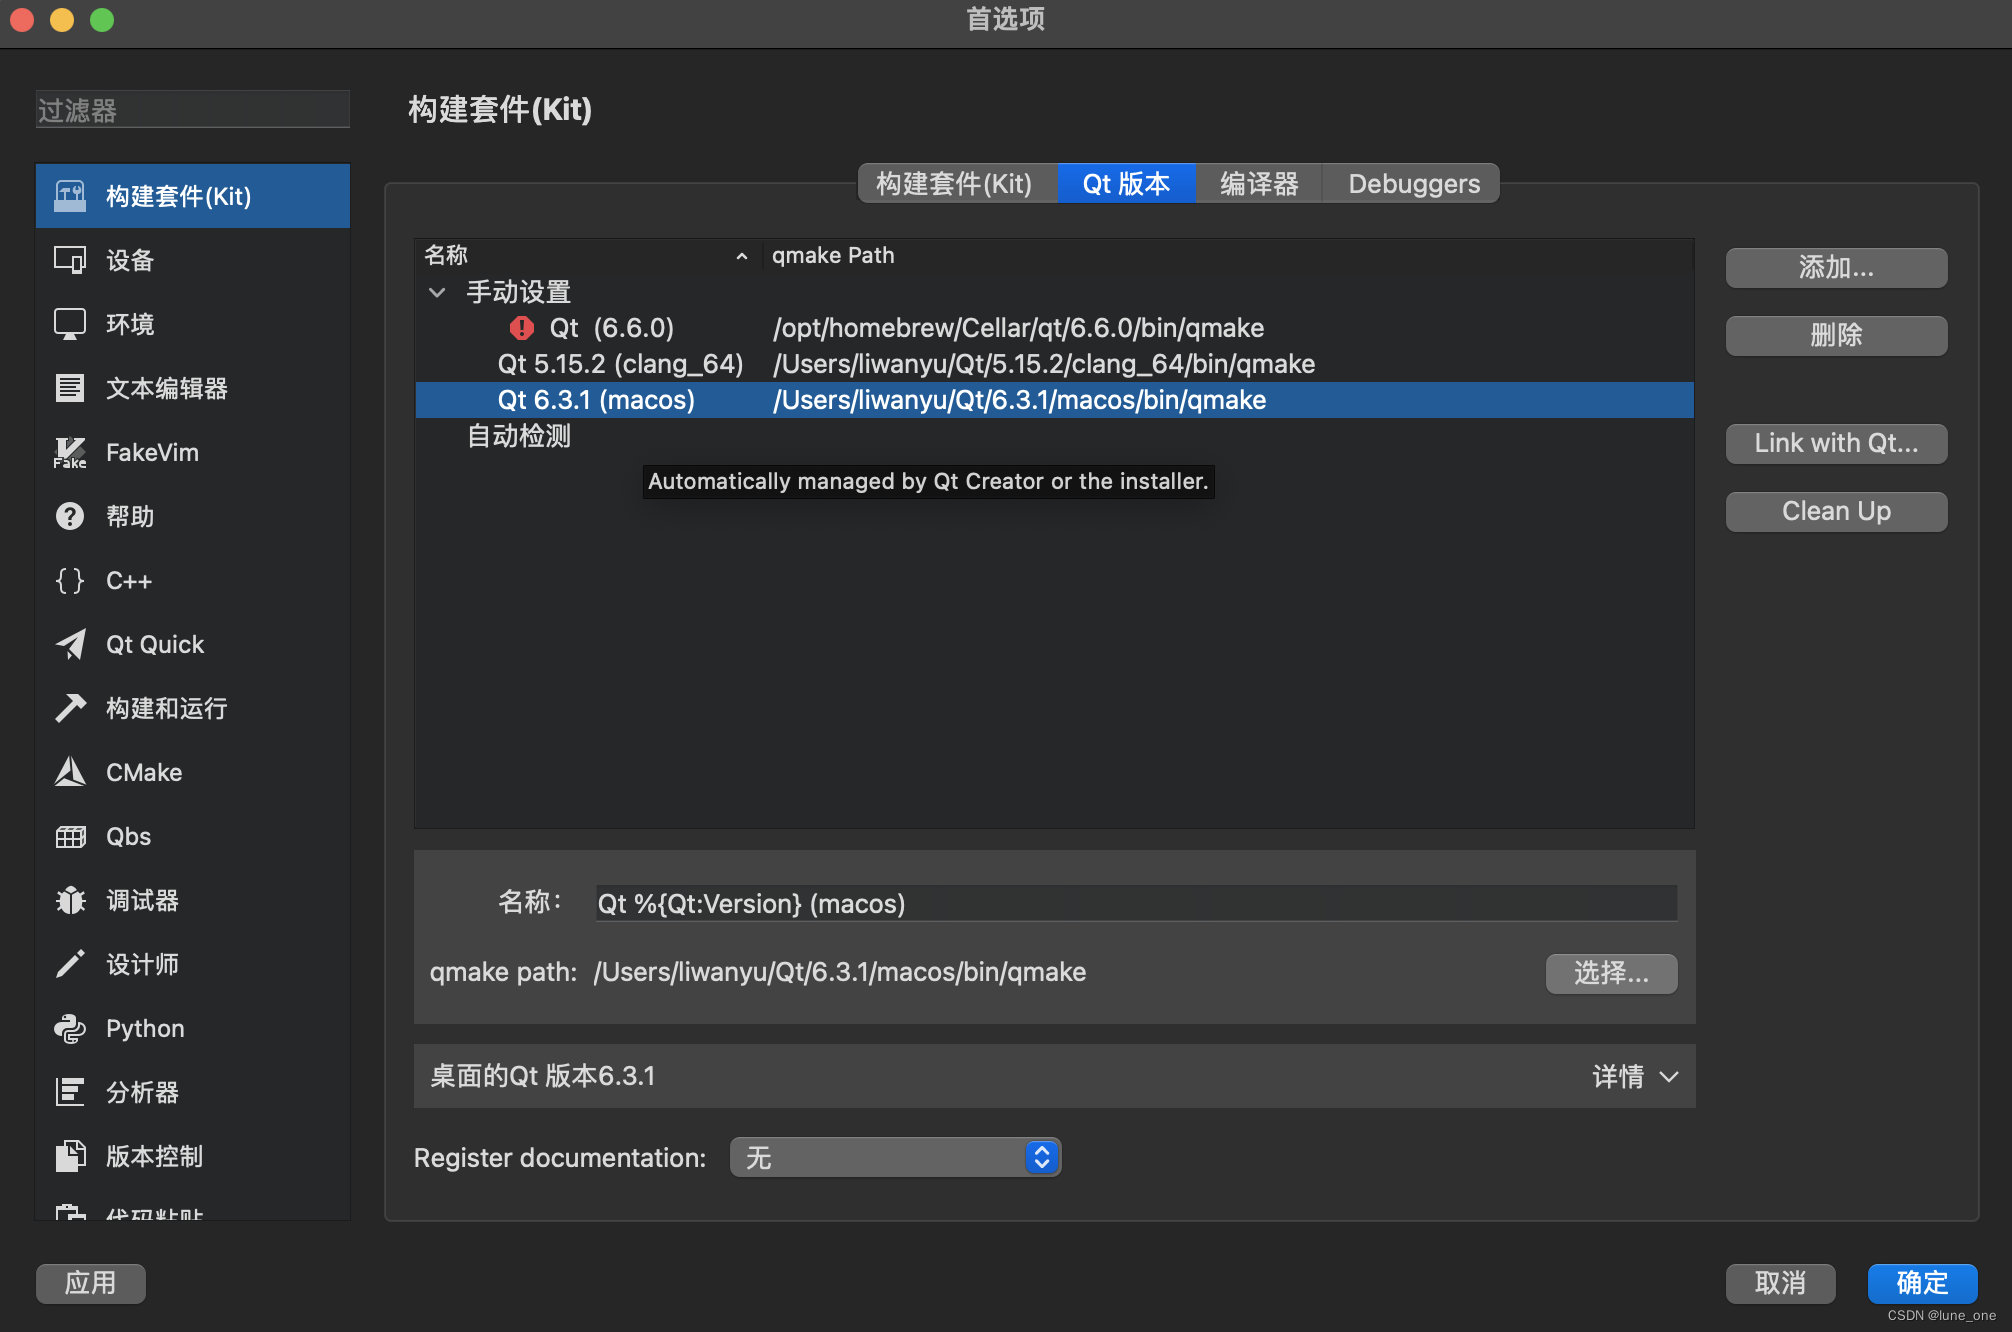The image size is (2012, 1332).
Task: Select the Qbs settings icon
Action: pos(126,836)
